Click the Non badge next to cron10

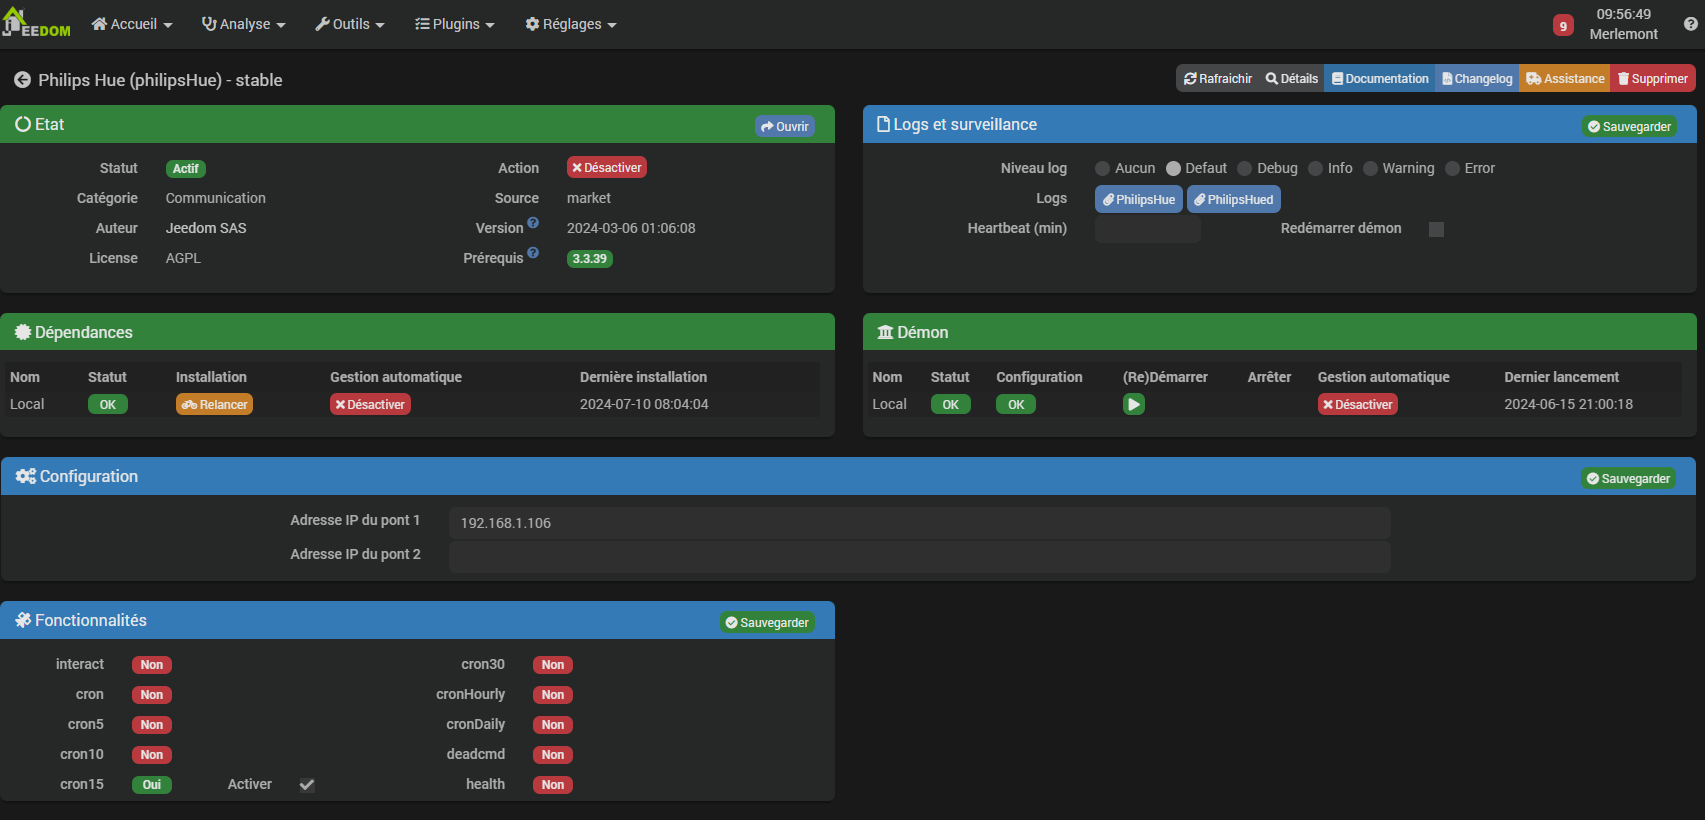(152, 755)
